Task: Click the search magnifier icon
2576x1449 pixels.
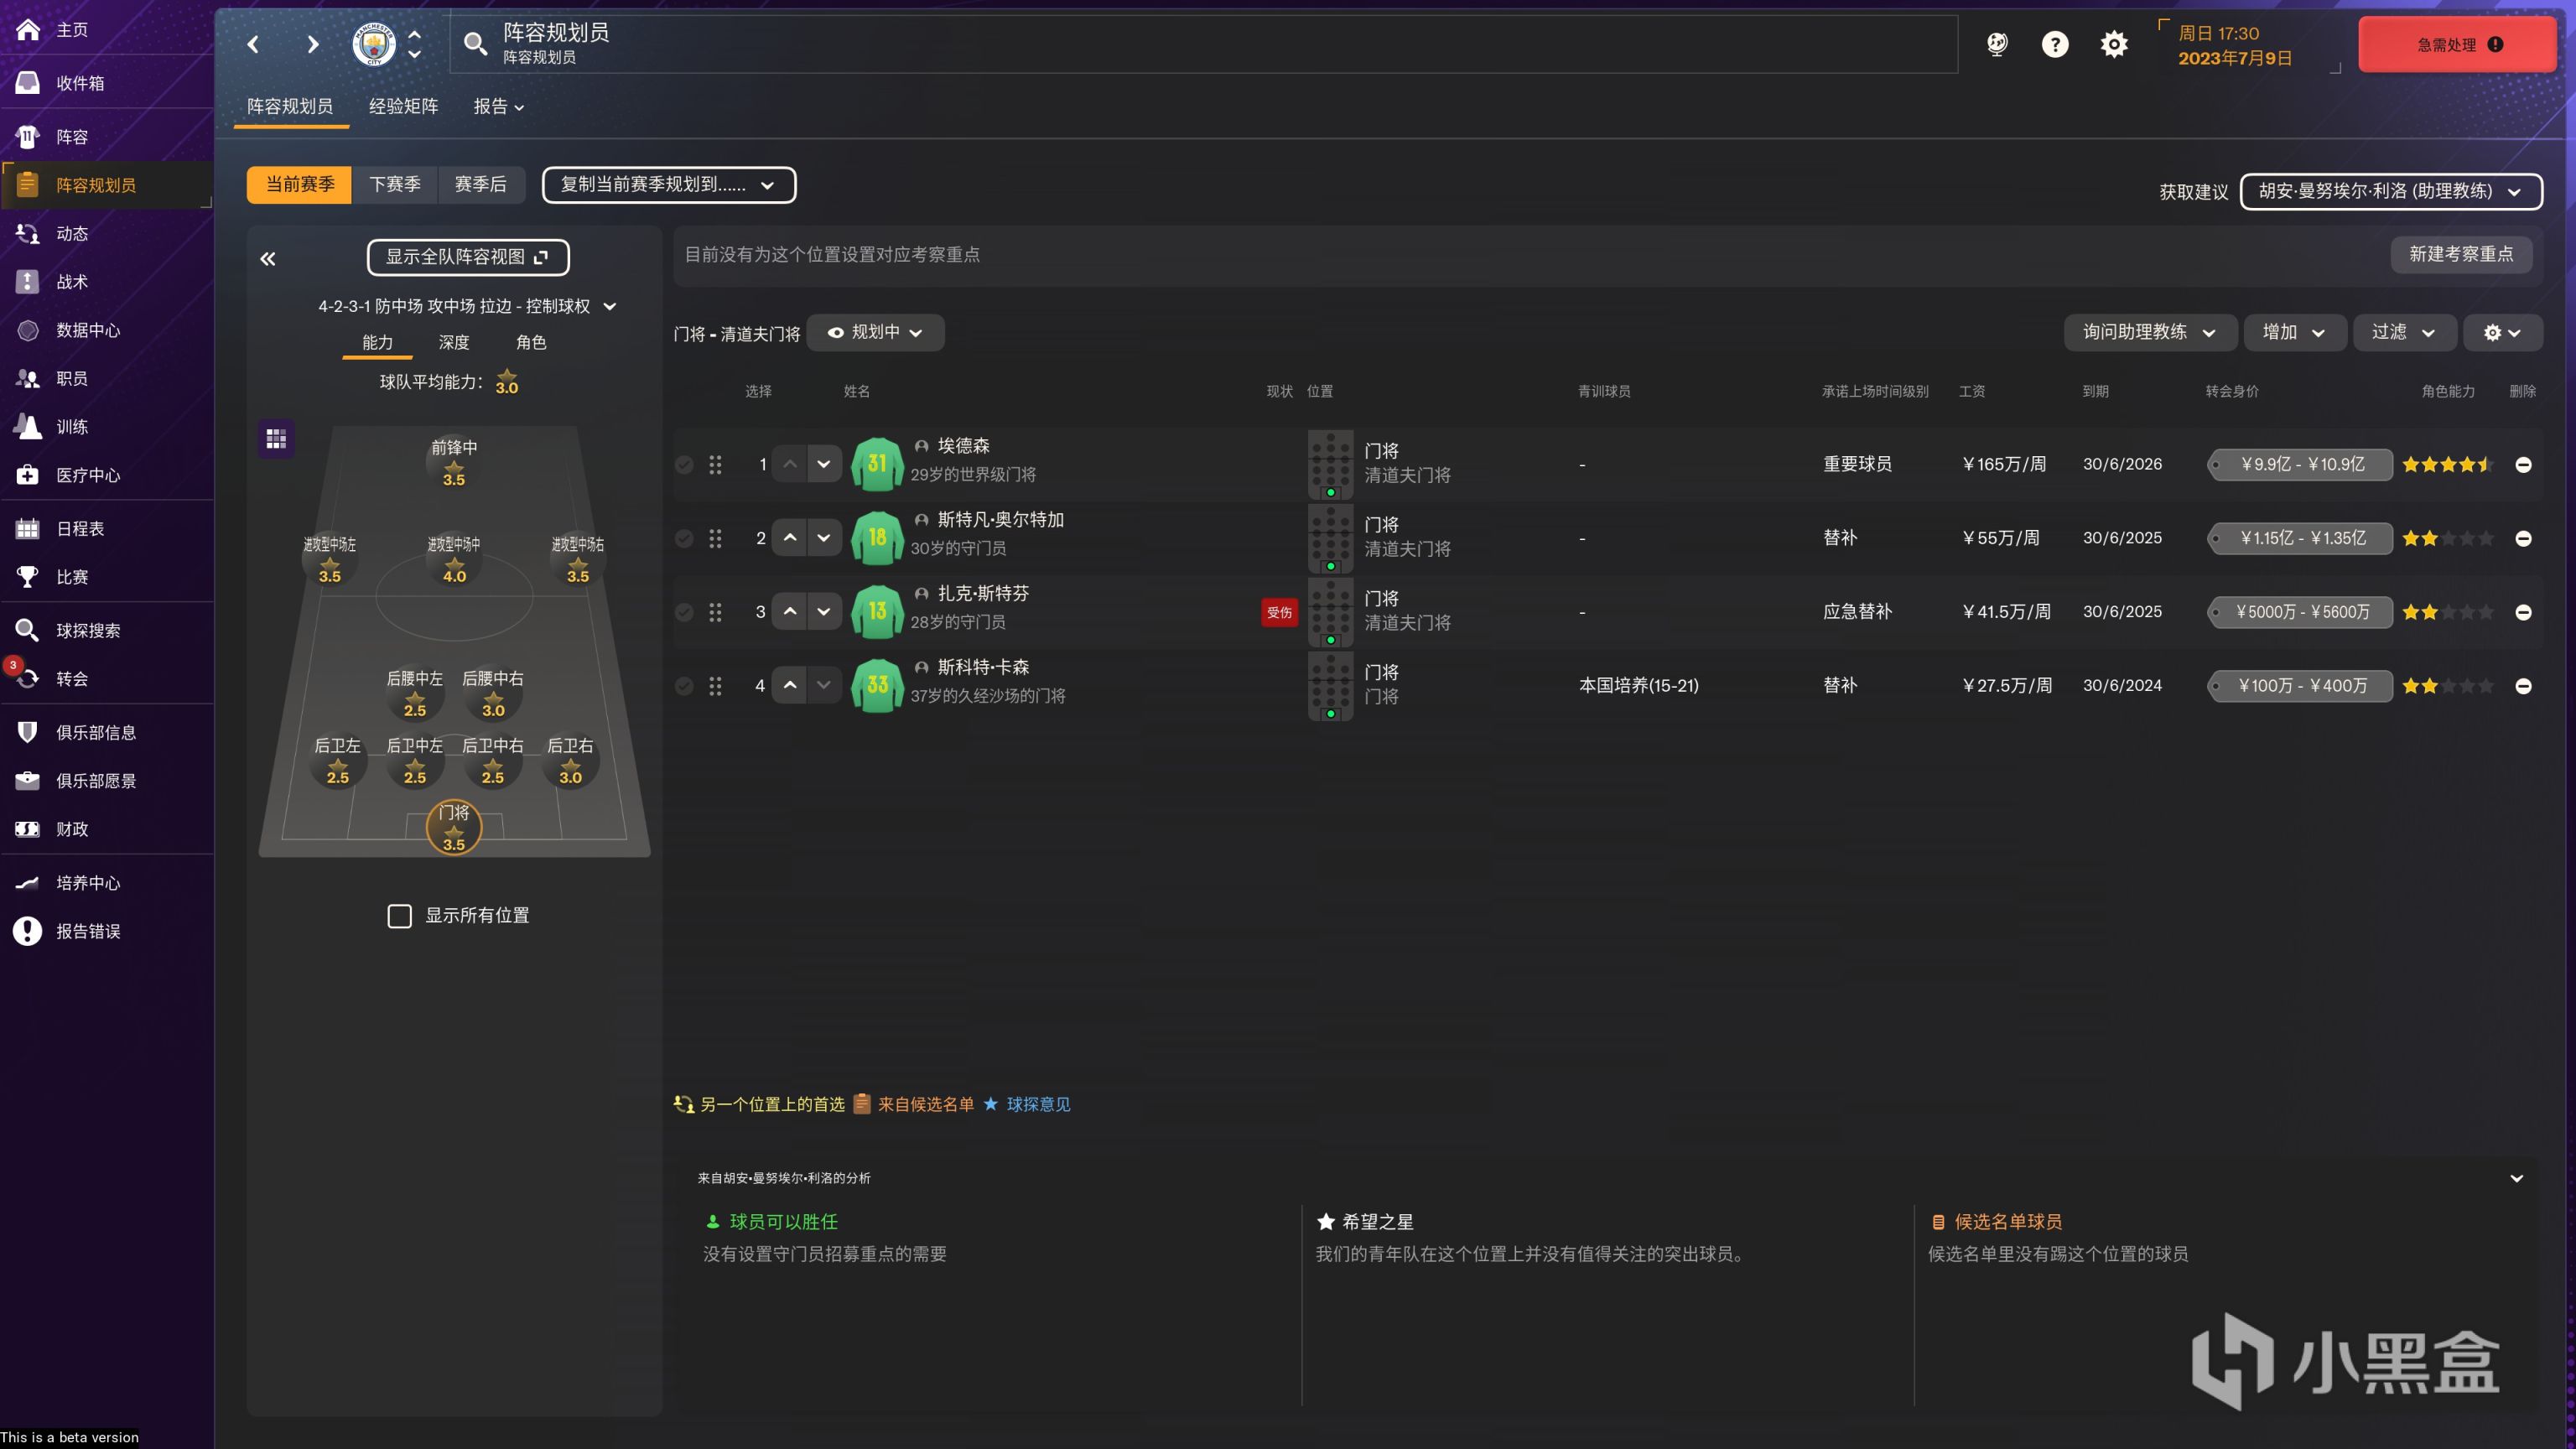Action: tap(476, 44)
